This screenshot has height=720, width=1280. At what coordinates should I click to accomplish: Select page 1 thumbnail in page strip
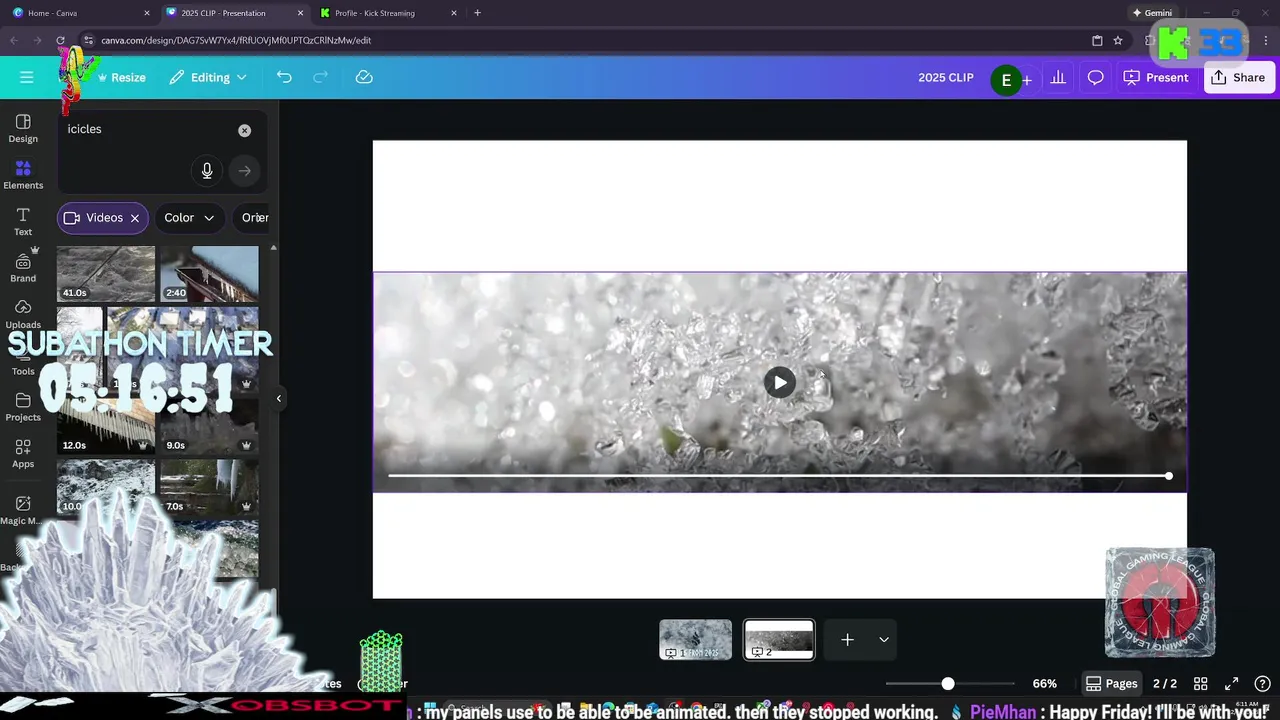[x=696, y=639]
